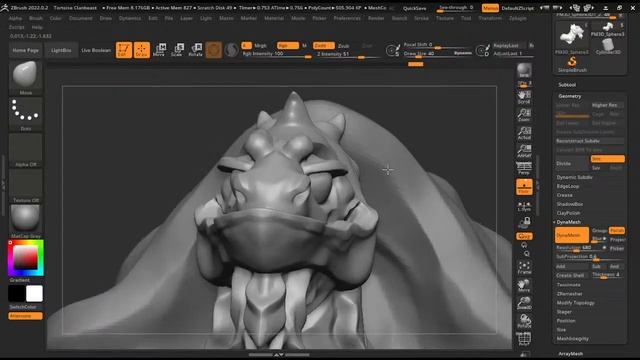Screen dimensions: 640x360
Task: Adjust the Rgb Intensity slider
Action: pyautogui.click(x=277, y=54)
